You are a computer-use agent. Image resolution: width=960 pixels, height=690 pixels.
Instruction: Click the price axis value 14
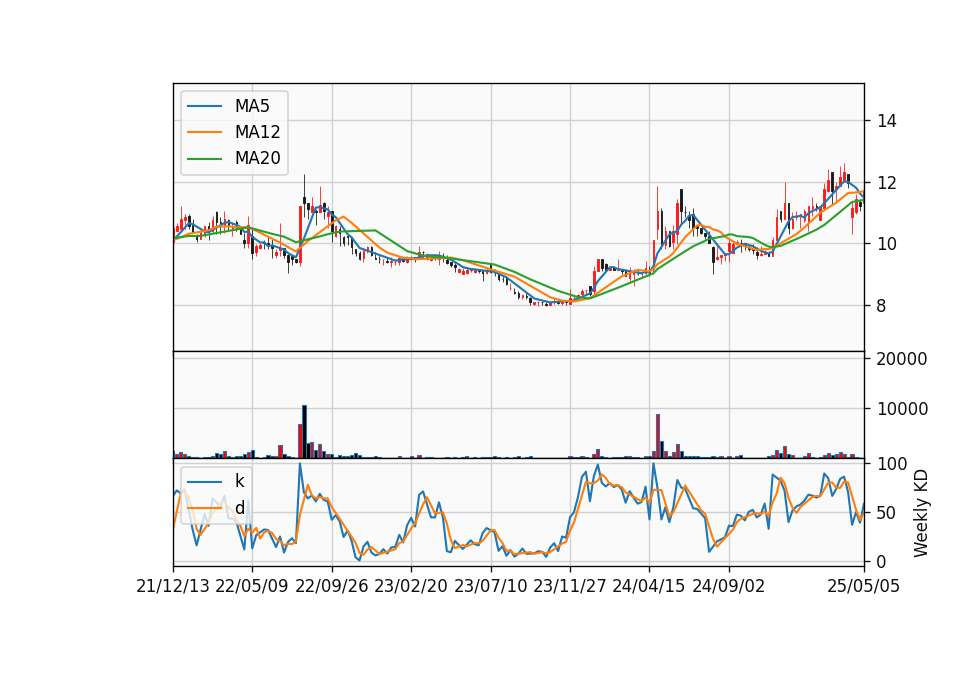click(x=887, y=121)
